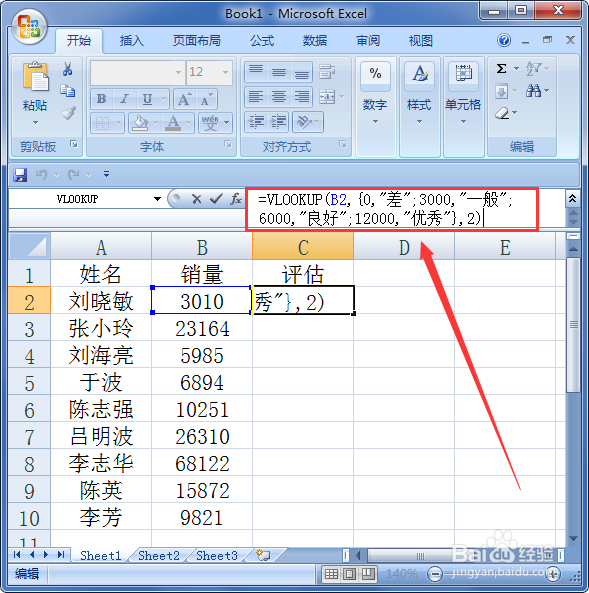Open the font size dropdown
This screenshot has height=593, width=589.
(225, 72)
